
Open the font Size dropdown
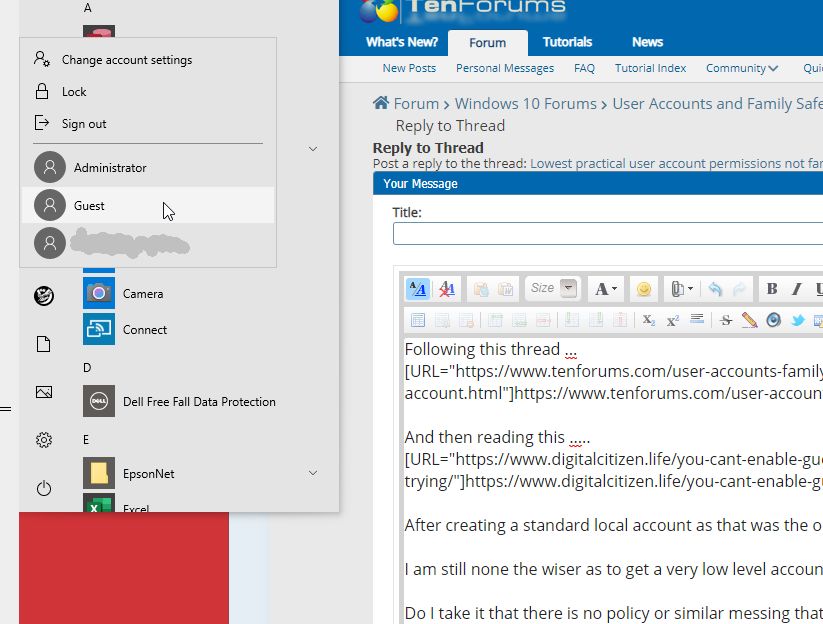click(x=553, y=288)
